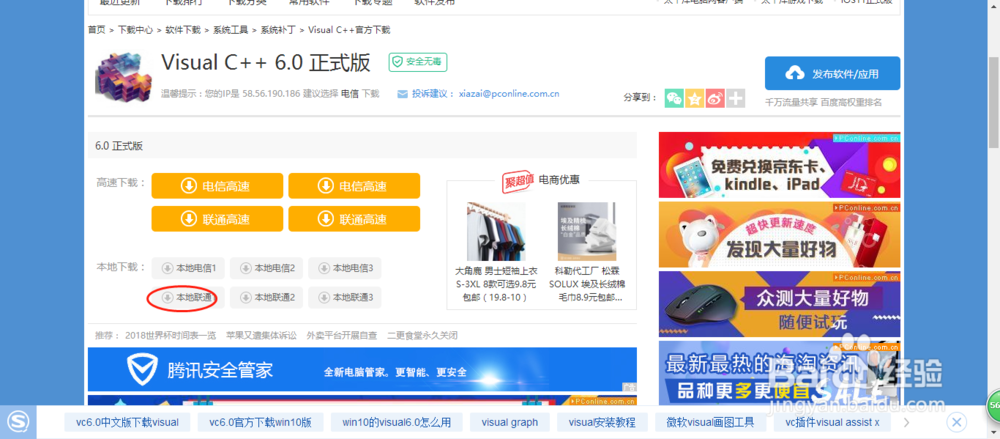Open 外卖平台开展自查 link

342,336
